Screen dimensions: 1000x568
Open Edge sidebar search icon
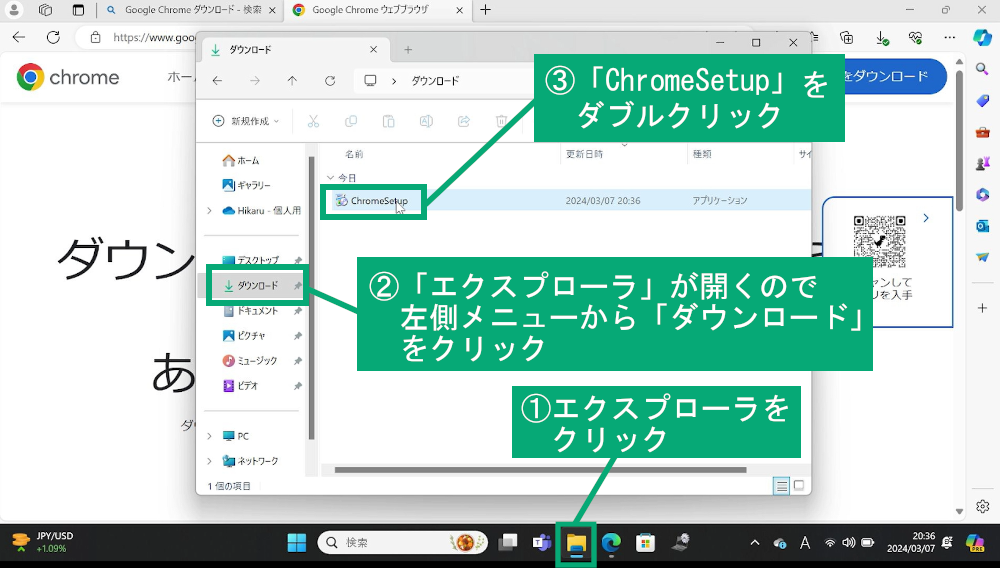pyautogui.click(x=982, y=69)
